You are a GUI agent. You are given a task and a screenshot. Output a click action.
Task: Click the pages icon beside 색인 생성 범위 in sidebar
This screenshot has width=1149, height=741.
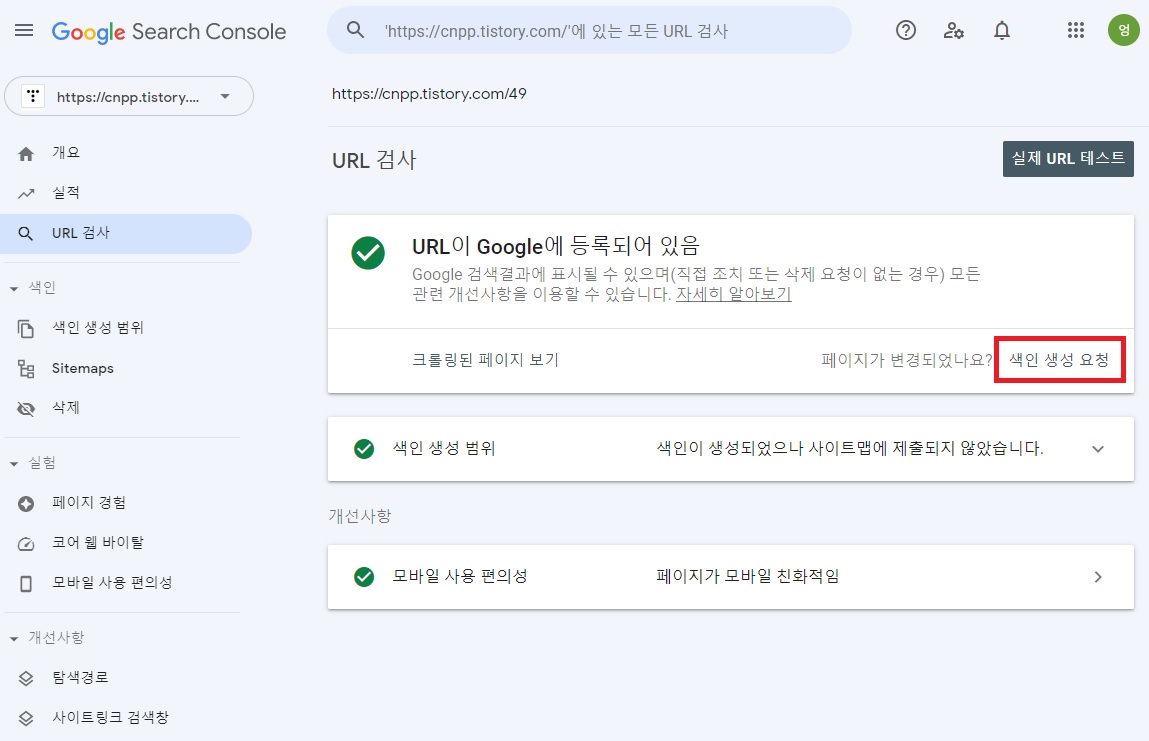coord(26,328)
